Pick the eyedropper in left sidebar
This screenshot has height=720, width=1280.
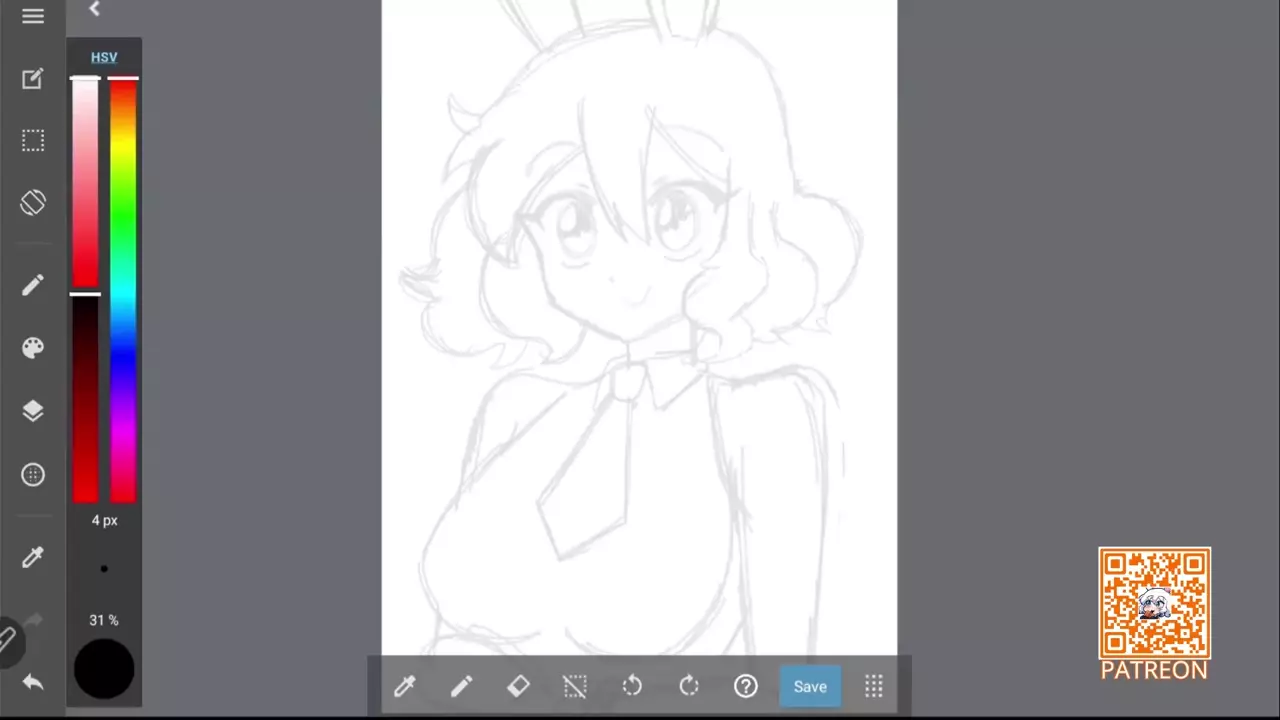[33, 558]
